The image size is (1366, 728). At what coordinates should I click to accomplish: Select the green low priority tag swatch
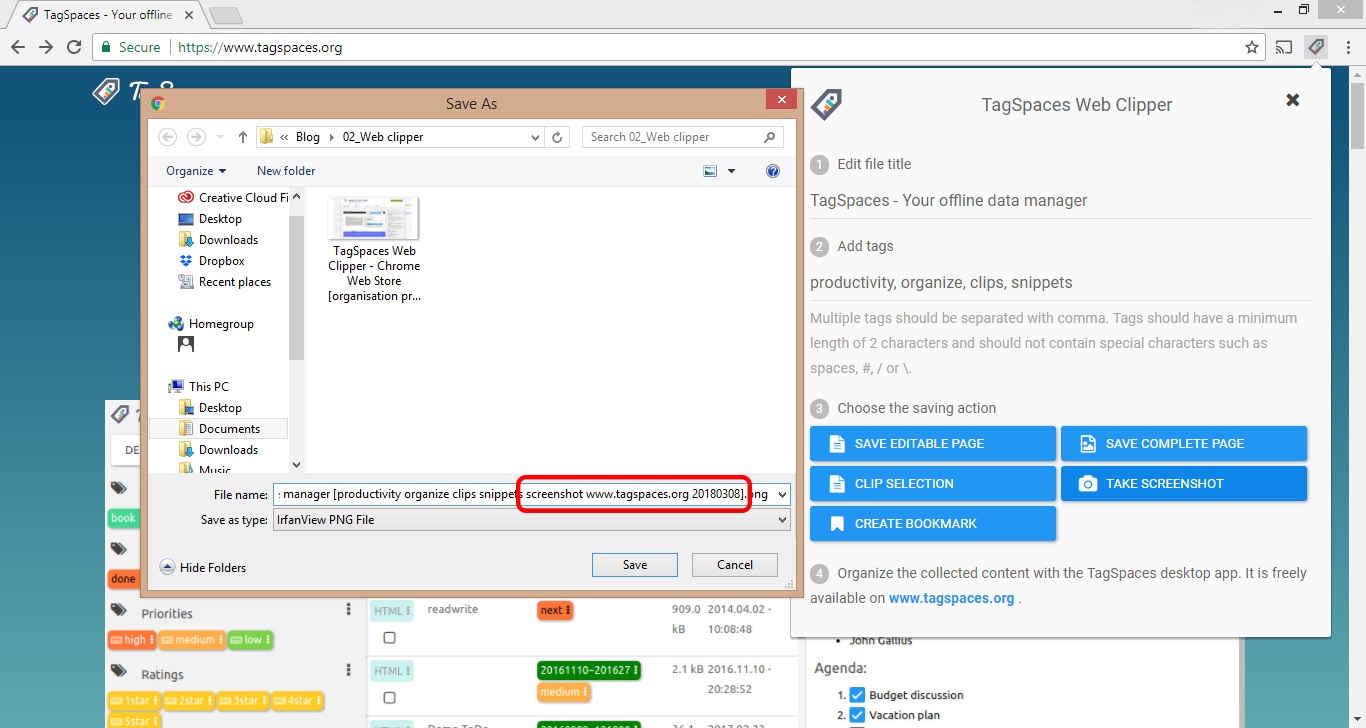click(250, 639)
